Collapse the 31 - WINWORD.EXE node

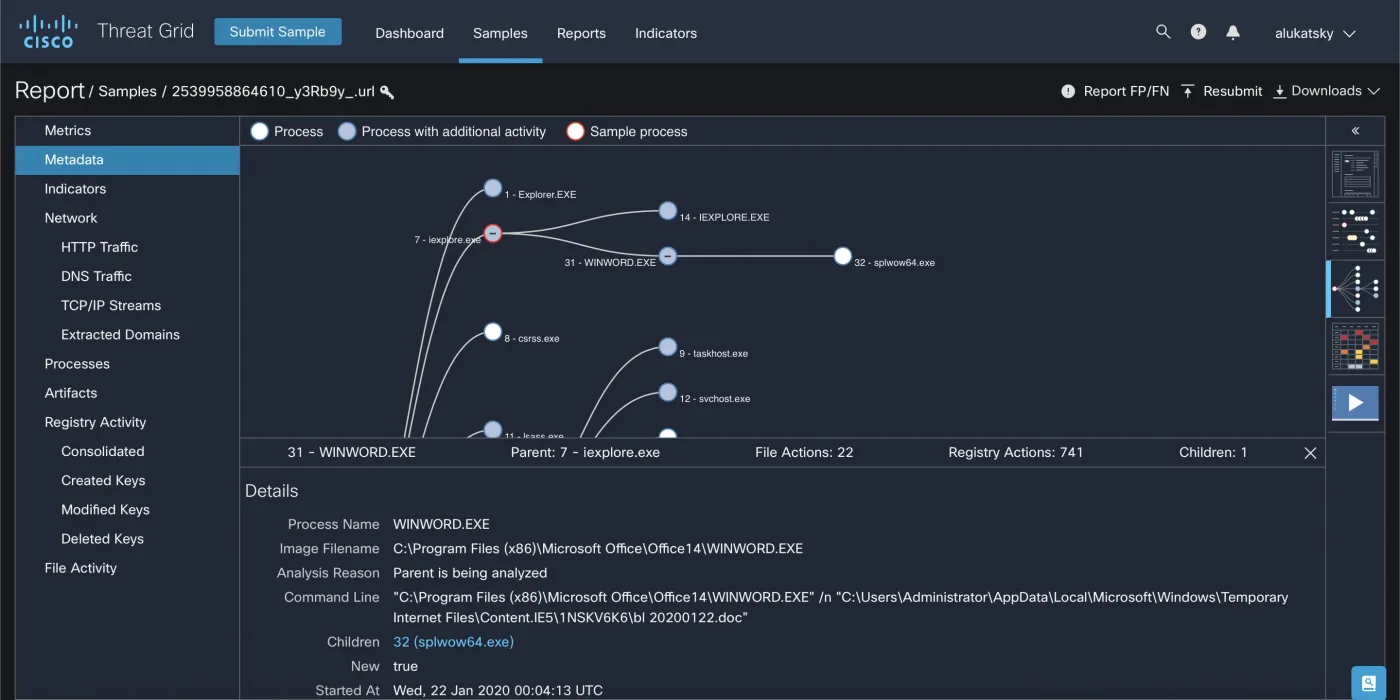click(668, 256)
